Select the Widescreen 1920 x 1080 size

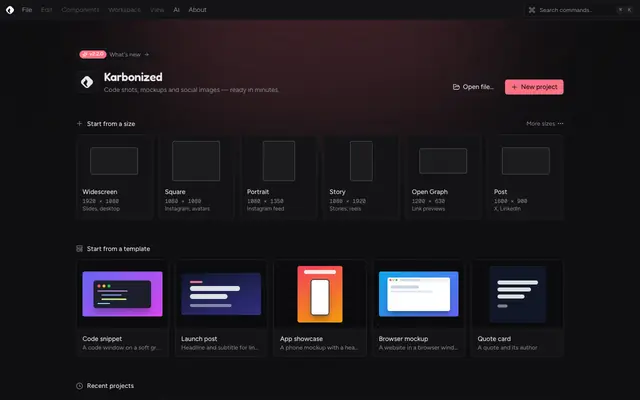click(114, 177)
